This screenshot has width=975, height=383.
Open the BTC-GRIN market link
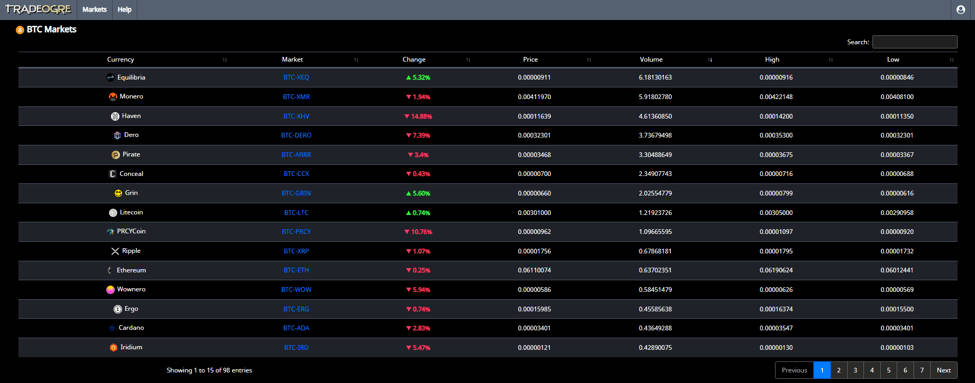[x=296, y=193]
